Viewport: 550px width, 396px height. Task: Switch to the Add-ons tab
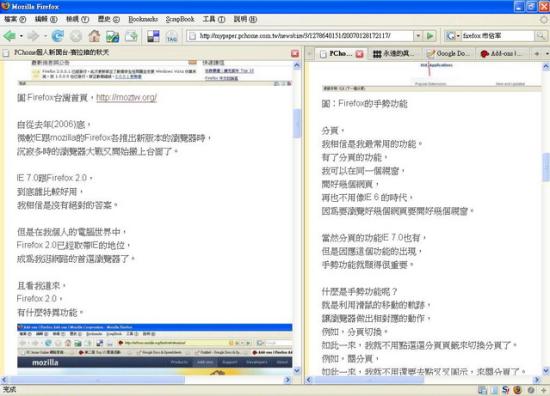[x=502, y=54]
